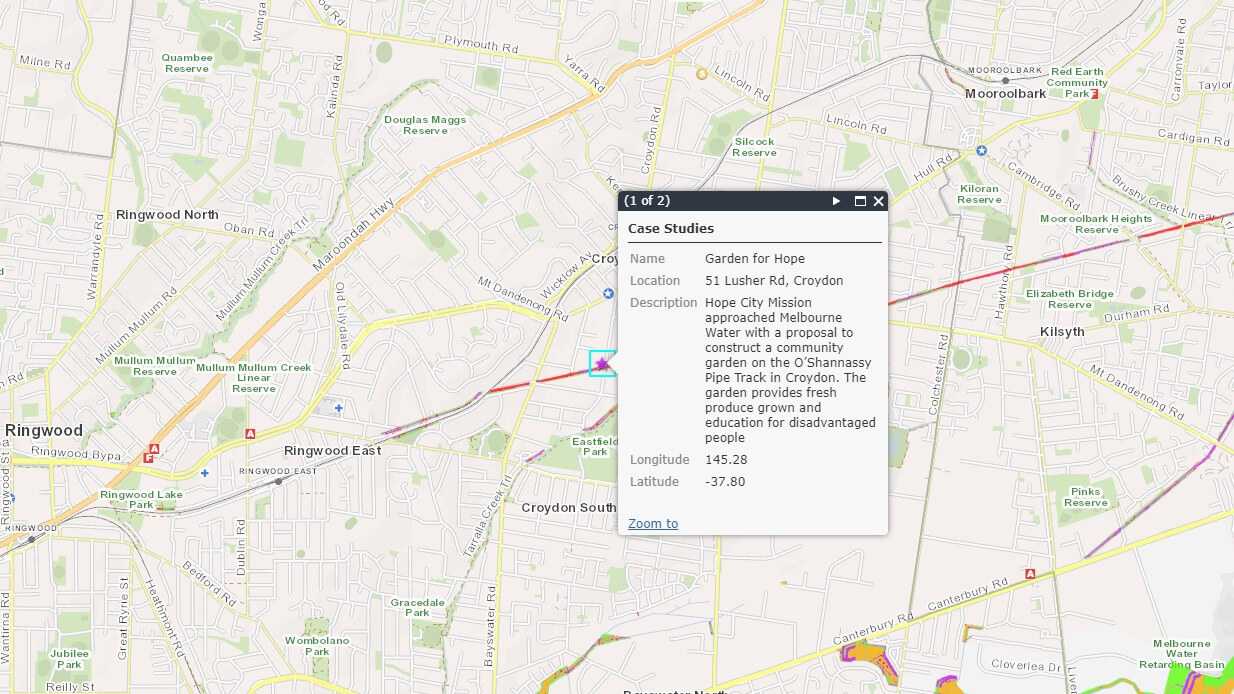Viewport: 1234px width, 694px height.
Task: Click the Zoom to link
Action: (x=652, y=524)
